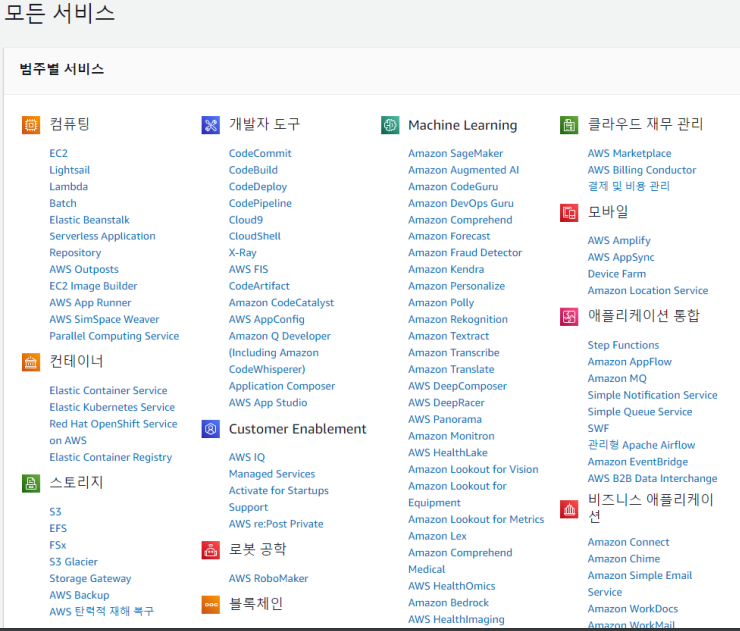Open the Support link
This screenshot has height=631, width=740.
(x=248, y=507)
